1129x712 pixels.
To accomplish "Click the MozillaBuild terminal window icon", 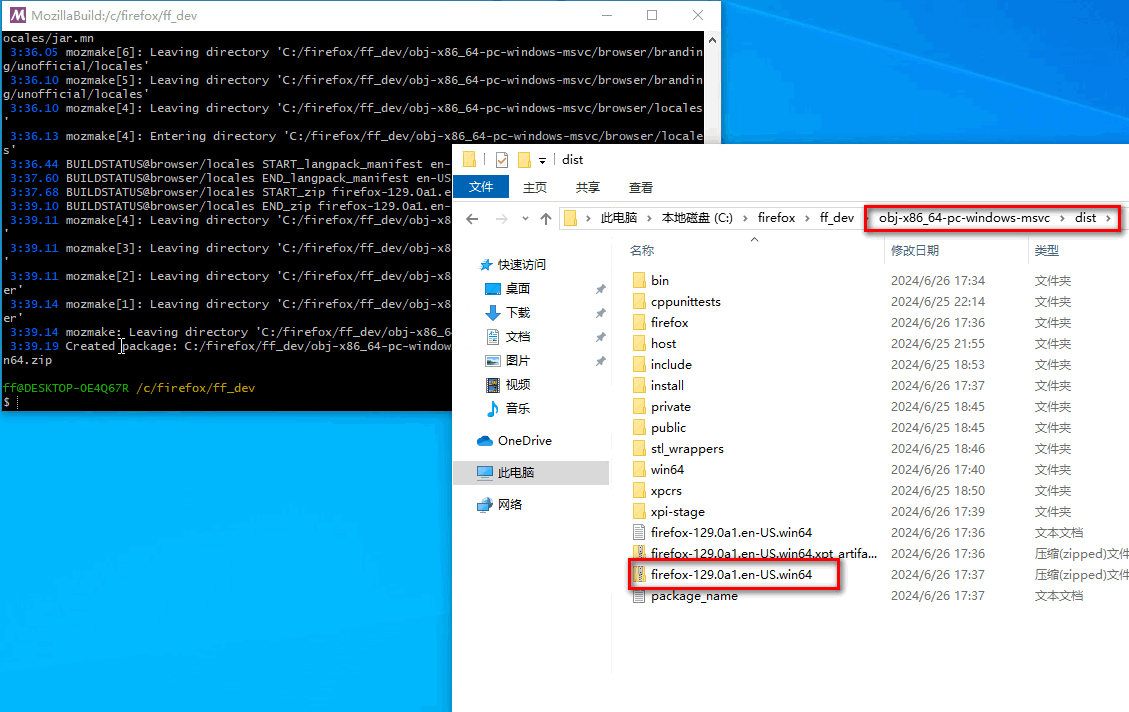I will pyautogui.click(x=17, y=15).
